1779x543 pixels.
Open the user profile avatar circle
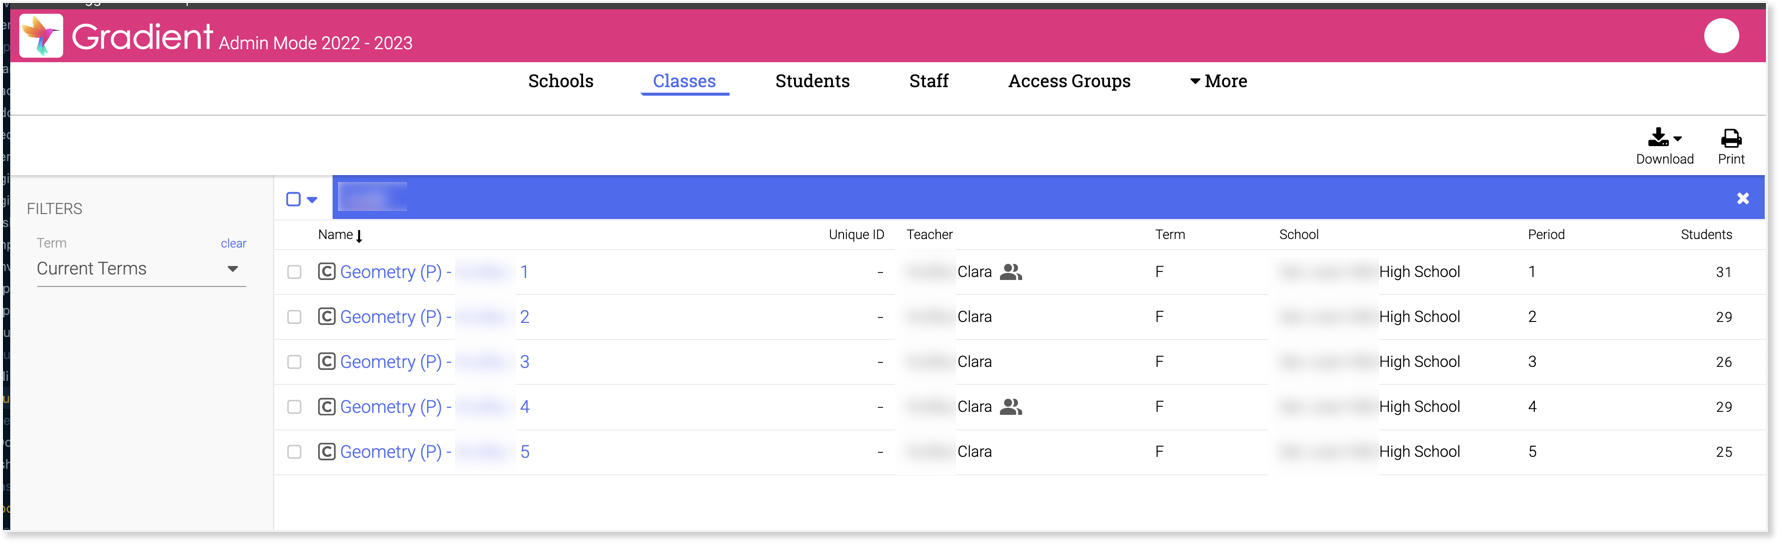(1721, 36)
